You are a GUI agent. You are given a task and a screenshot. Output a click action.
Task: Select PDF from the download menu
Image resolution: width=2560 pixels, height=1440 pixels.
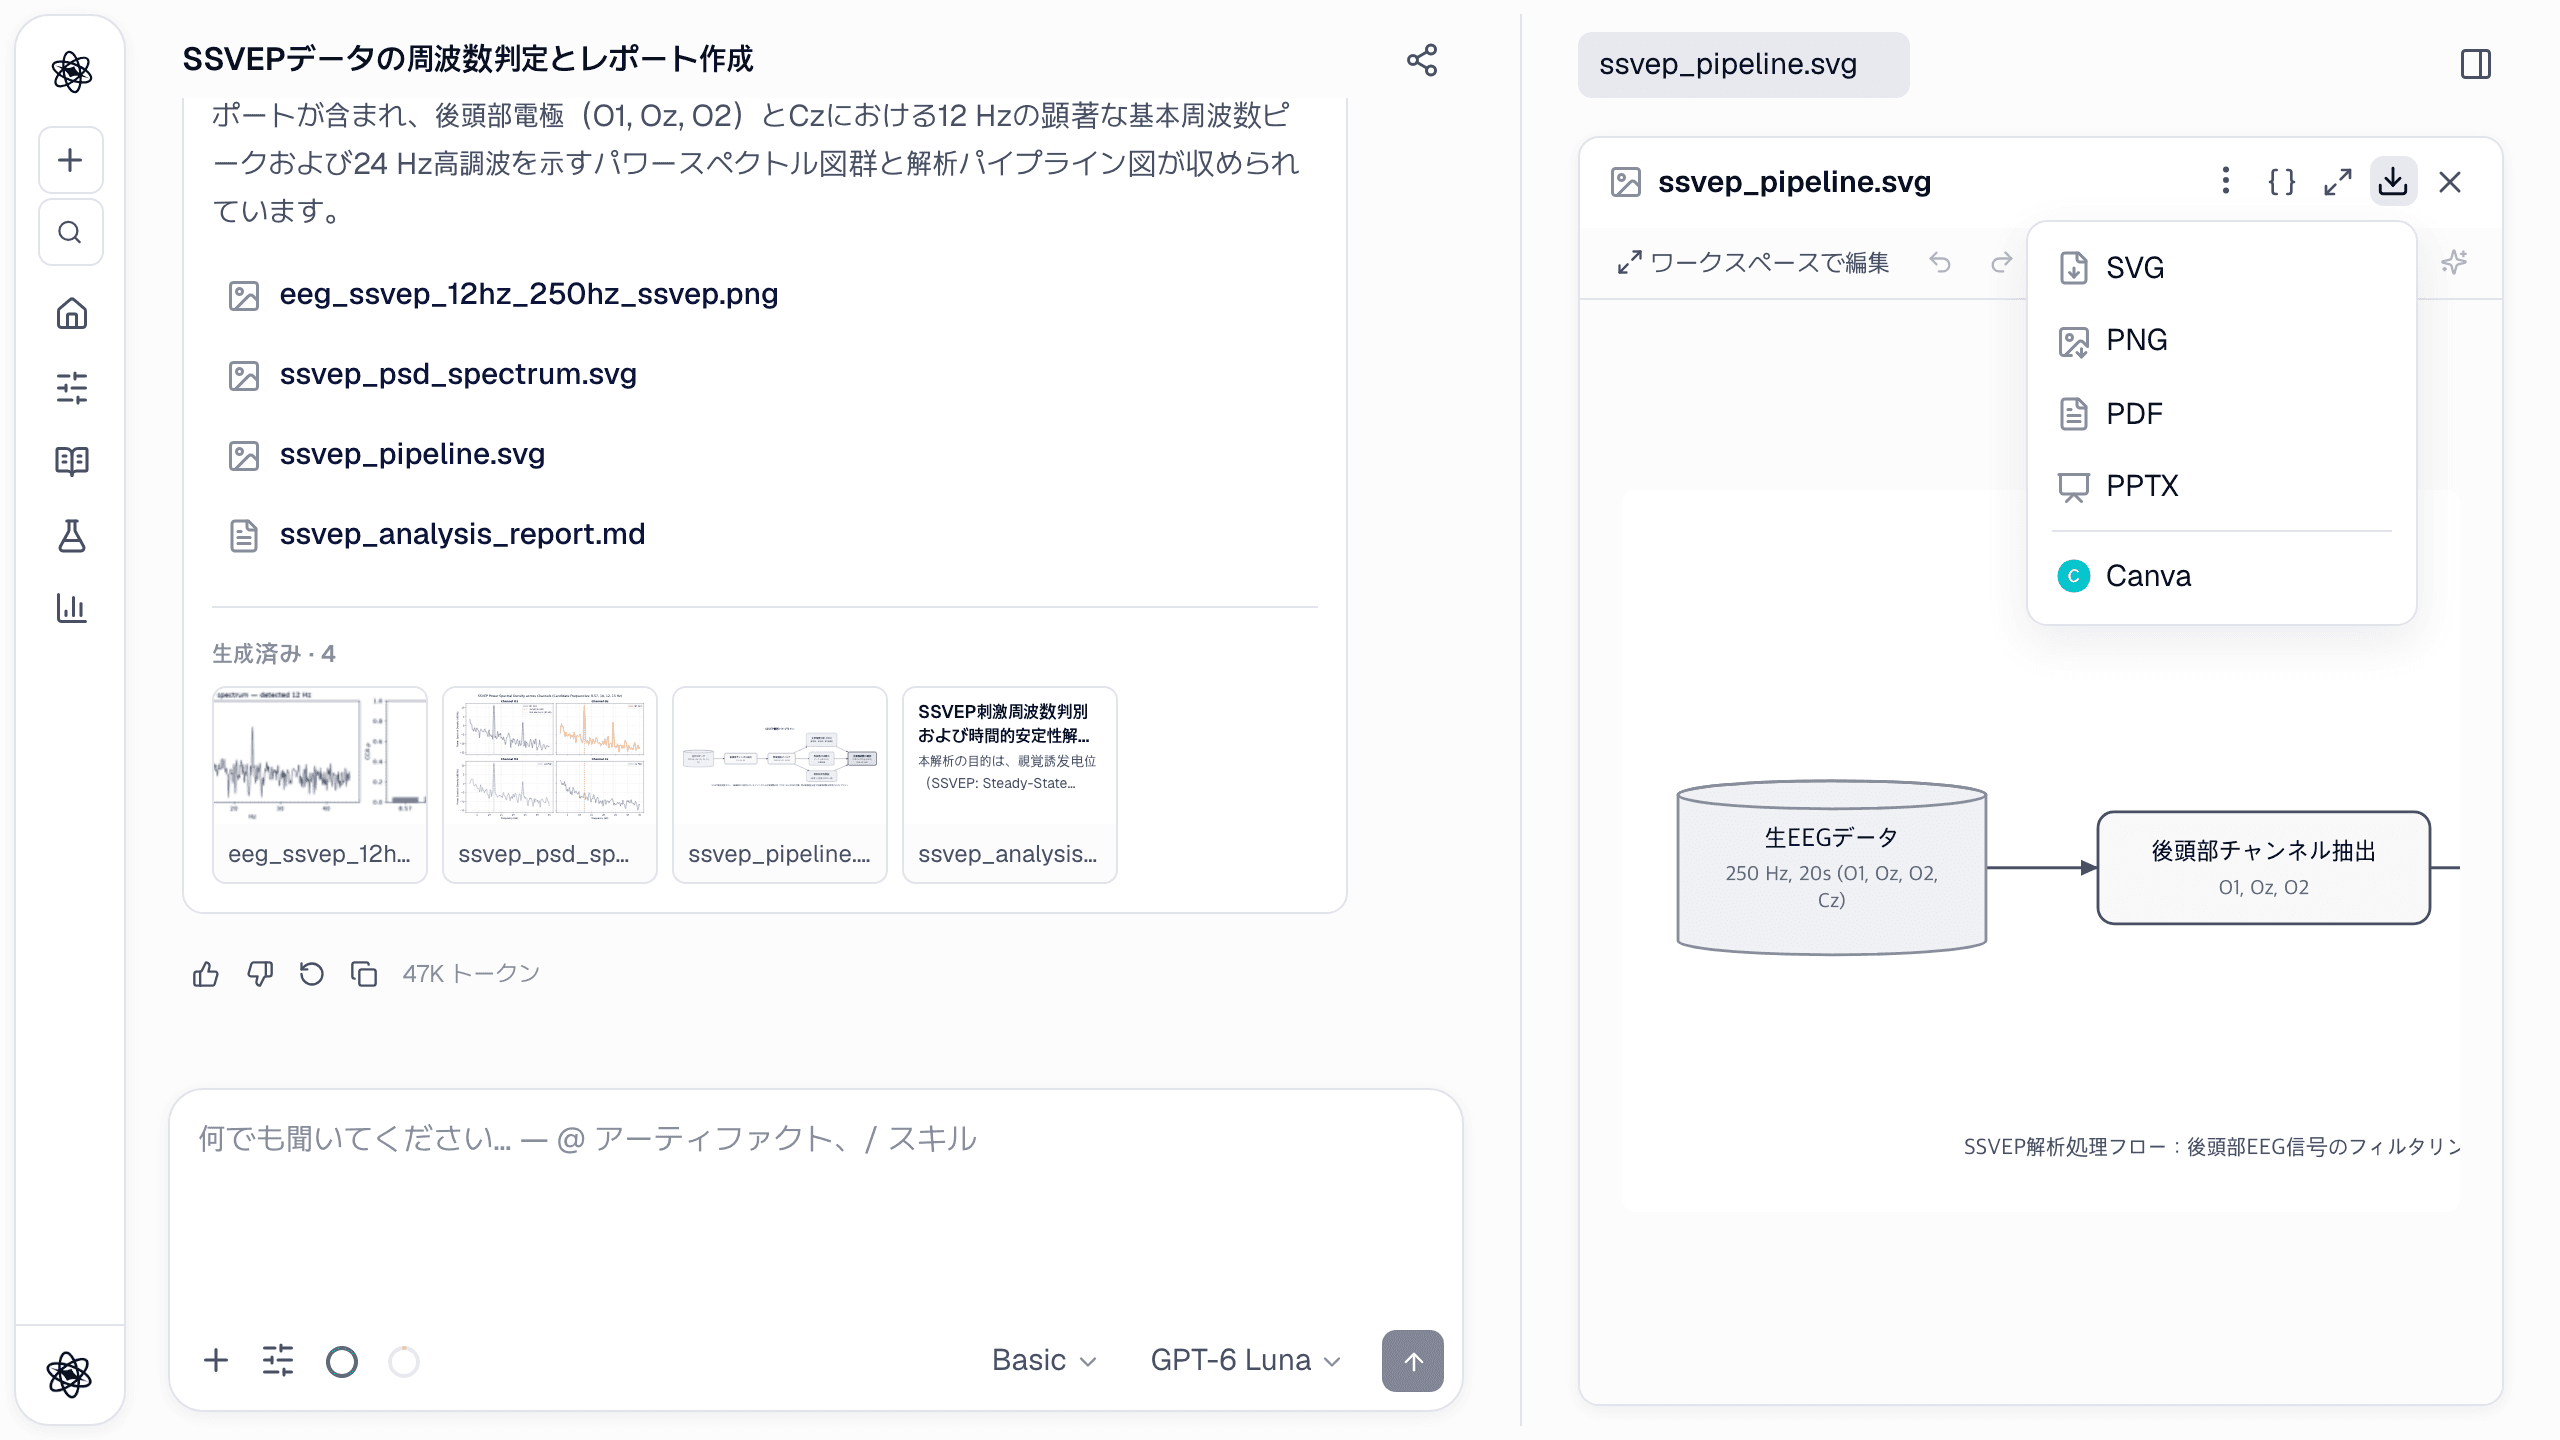point(2221,413)
